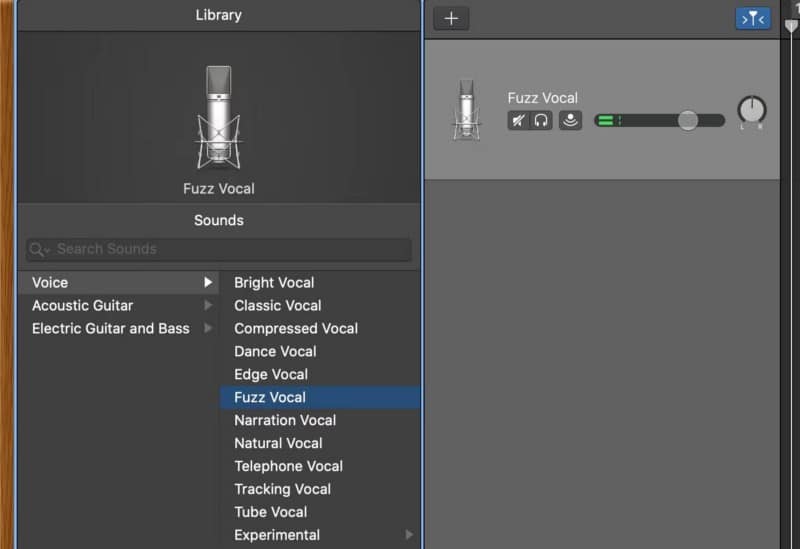
Task: Expand Electric Guitar and Bass category arrow
Action: [208, 328]
